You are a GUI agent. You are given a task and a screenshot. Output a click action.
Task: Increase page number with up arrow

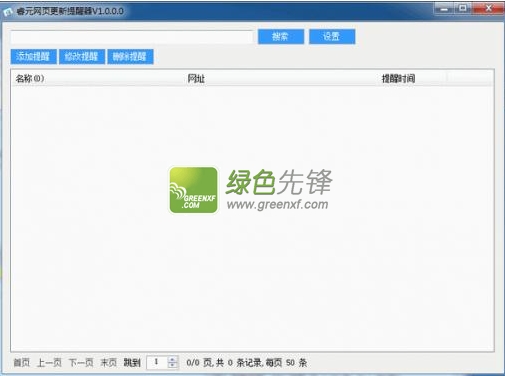172,359
